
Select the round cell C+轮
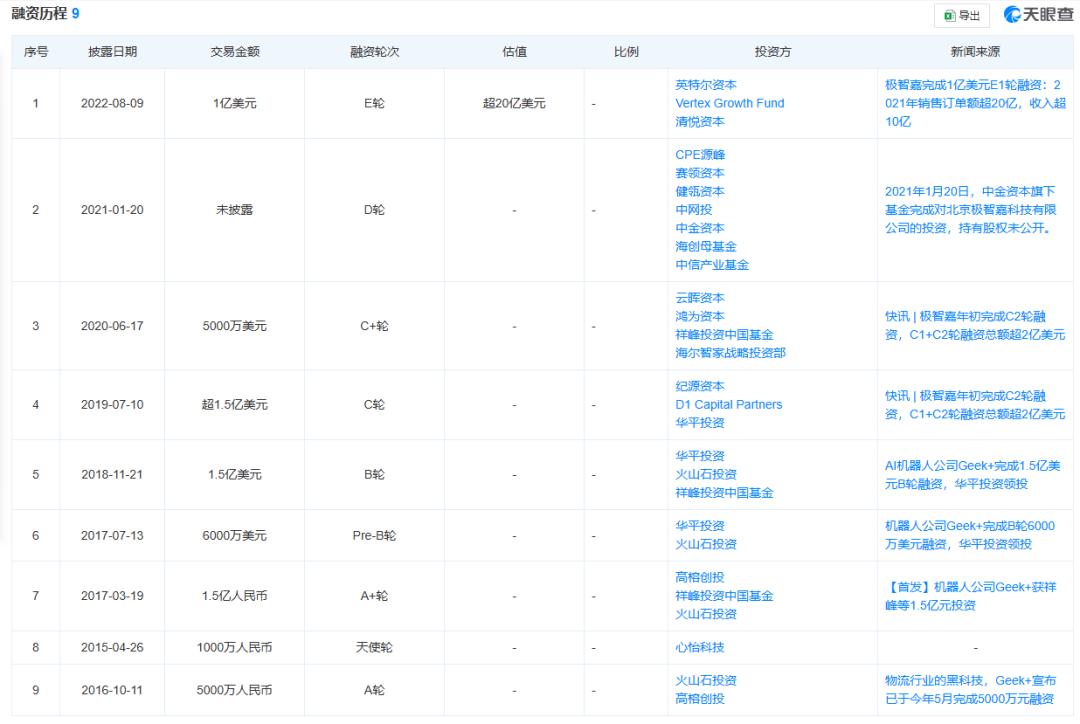[374, 326]
